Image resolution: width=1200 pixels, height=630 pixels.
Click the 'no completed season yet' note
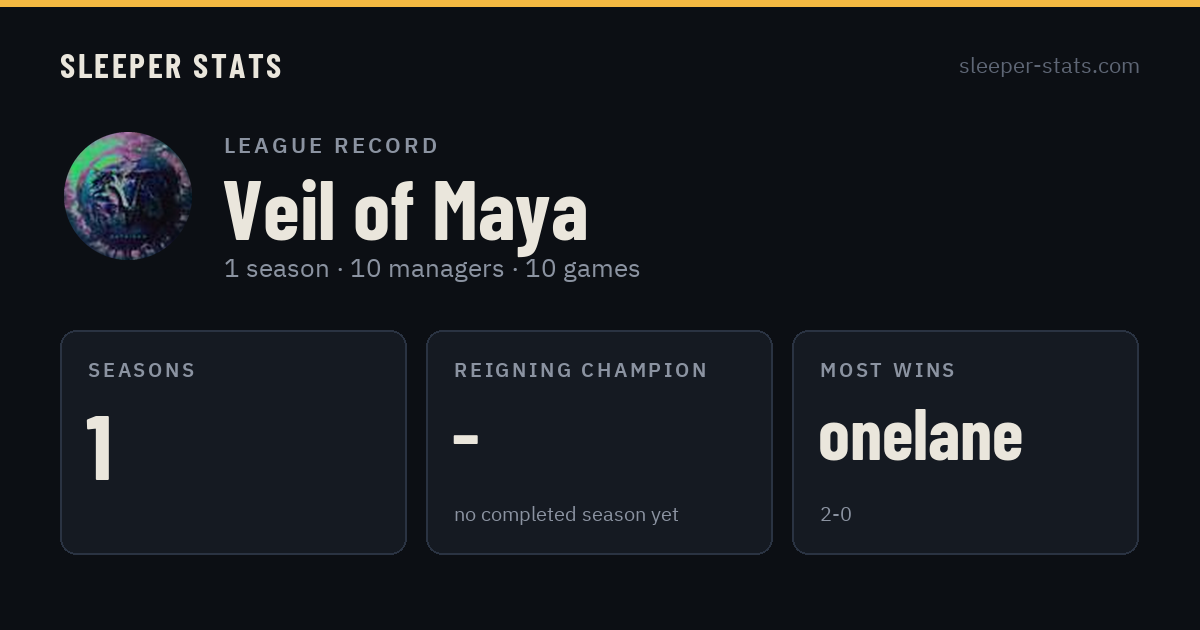tap(566, 514)
